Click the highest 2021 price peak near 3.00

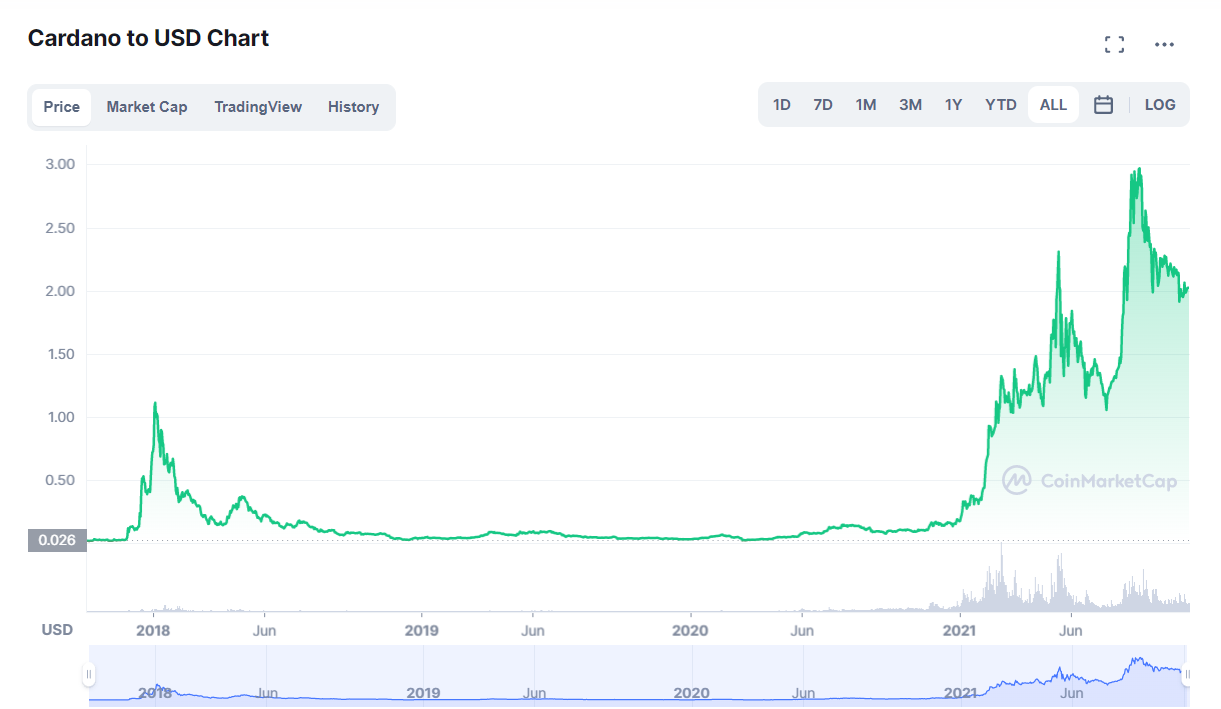coord(1140,169)
